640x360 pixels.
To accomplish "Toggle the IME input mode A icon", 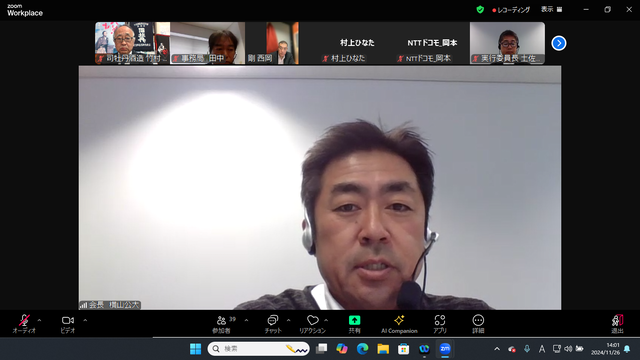I will click(x=542, y=349).
